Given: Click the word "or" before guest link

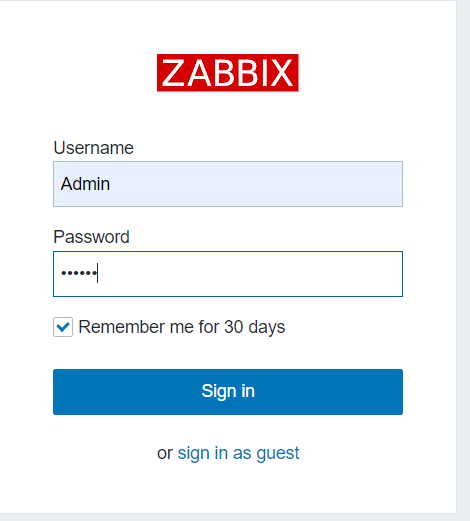Looking at the screenshot, I should coord(165,453).
